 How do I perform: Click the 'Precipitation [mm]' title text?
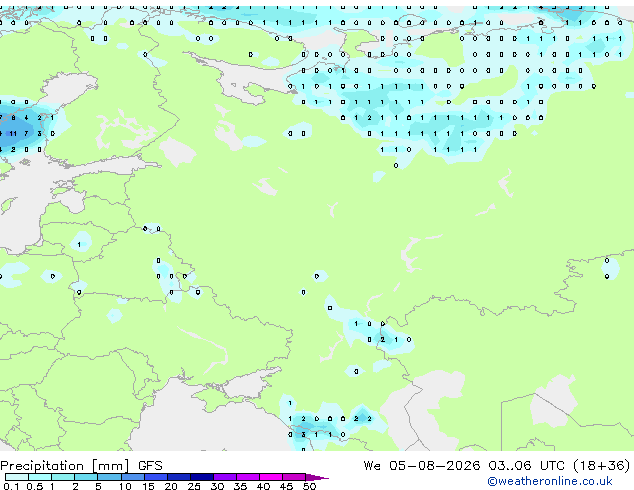point(65,466)
